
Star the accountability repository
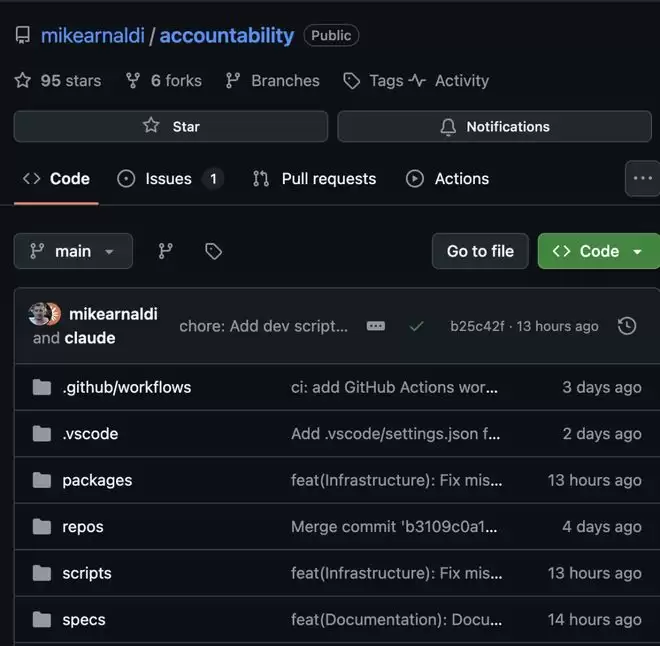pos(171,127)
